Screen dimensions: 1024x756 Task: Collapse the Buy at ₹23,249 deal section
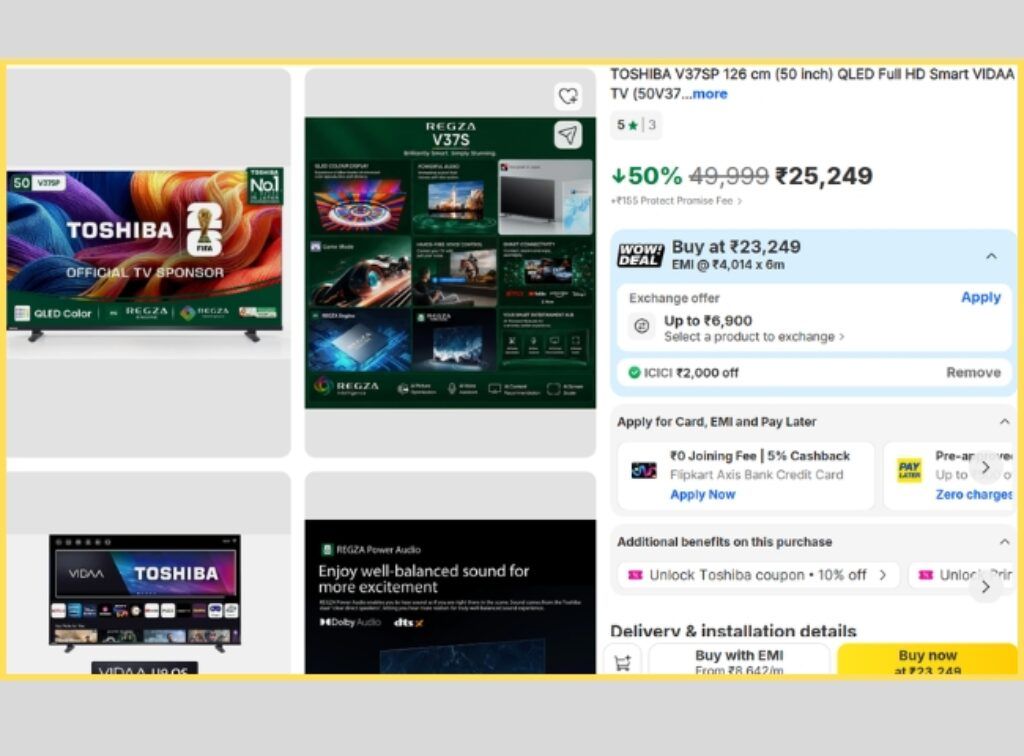tap(991, 256)
